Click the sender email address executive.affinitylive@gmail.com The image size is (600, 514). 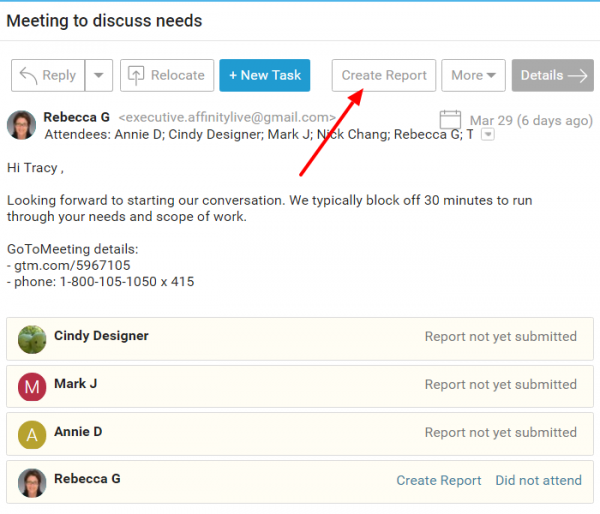tap(227, 118)
